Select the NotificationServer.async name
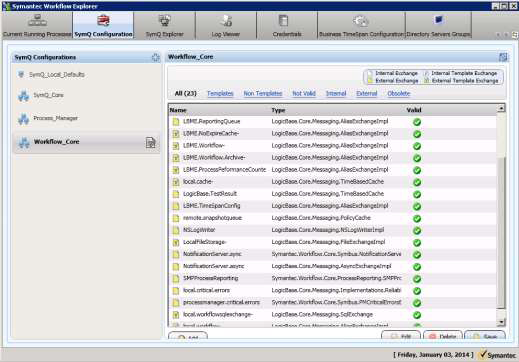Viewport: 519px width, 362px height. point(213,266)
